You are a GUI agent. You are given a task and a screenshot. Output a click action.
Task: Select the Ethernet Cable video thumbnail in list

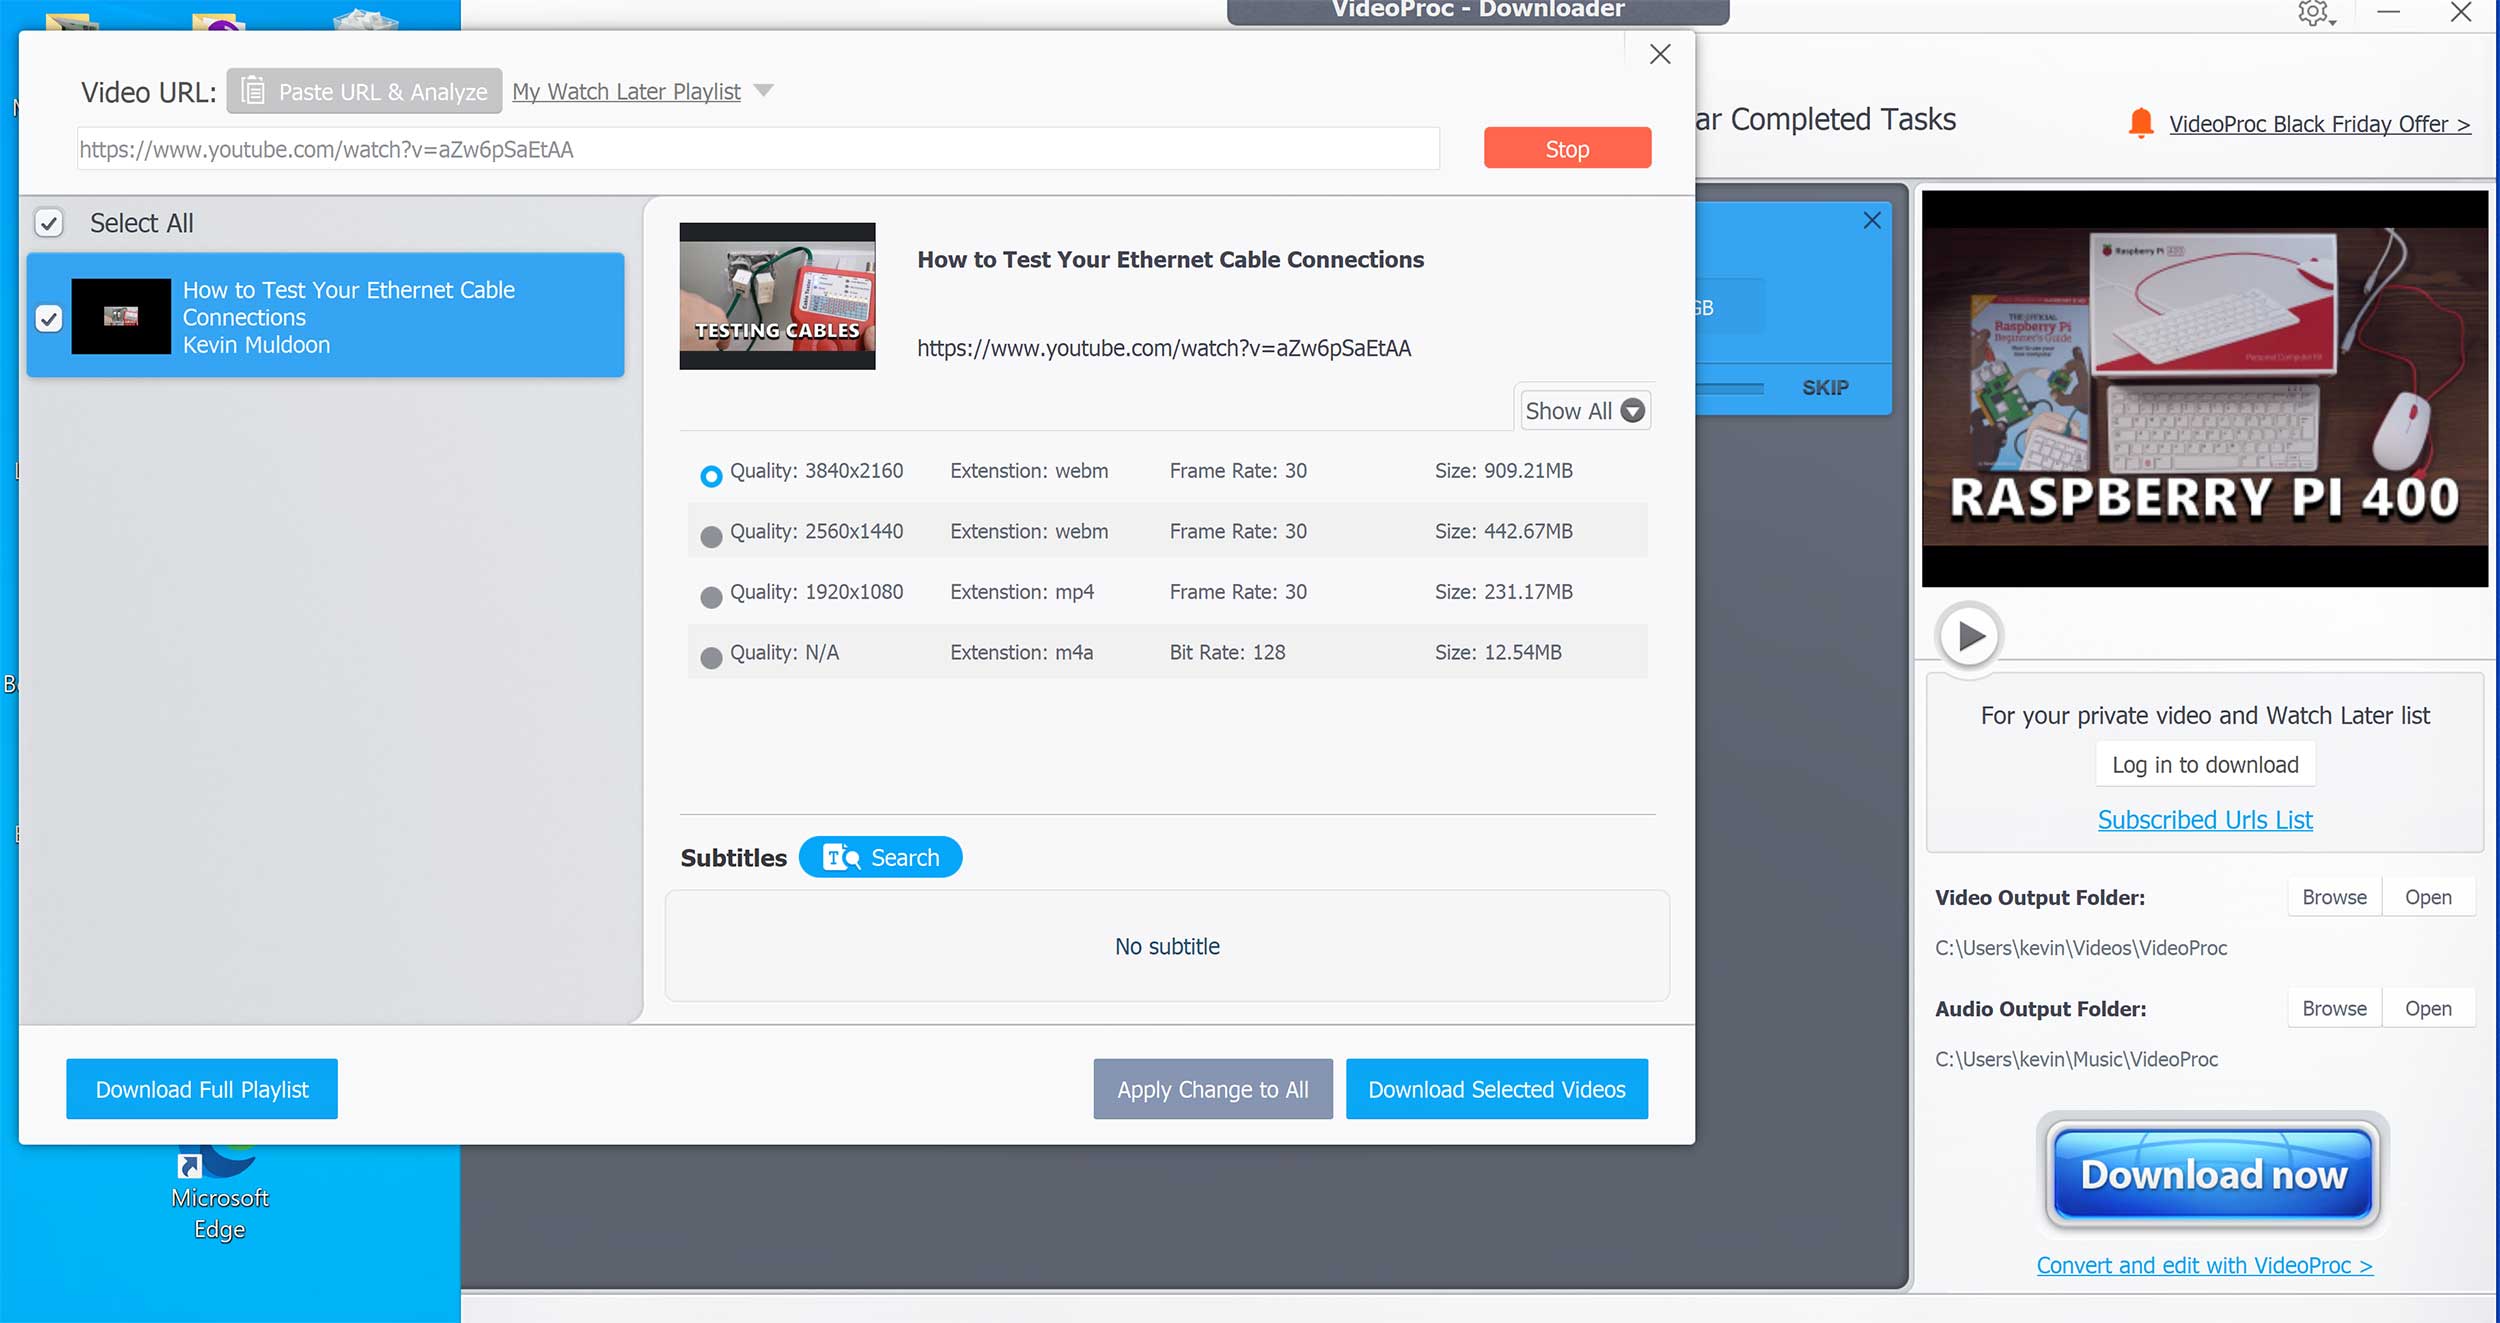point(121,316)
